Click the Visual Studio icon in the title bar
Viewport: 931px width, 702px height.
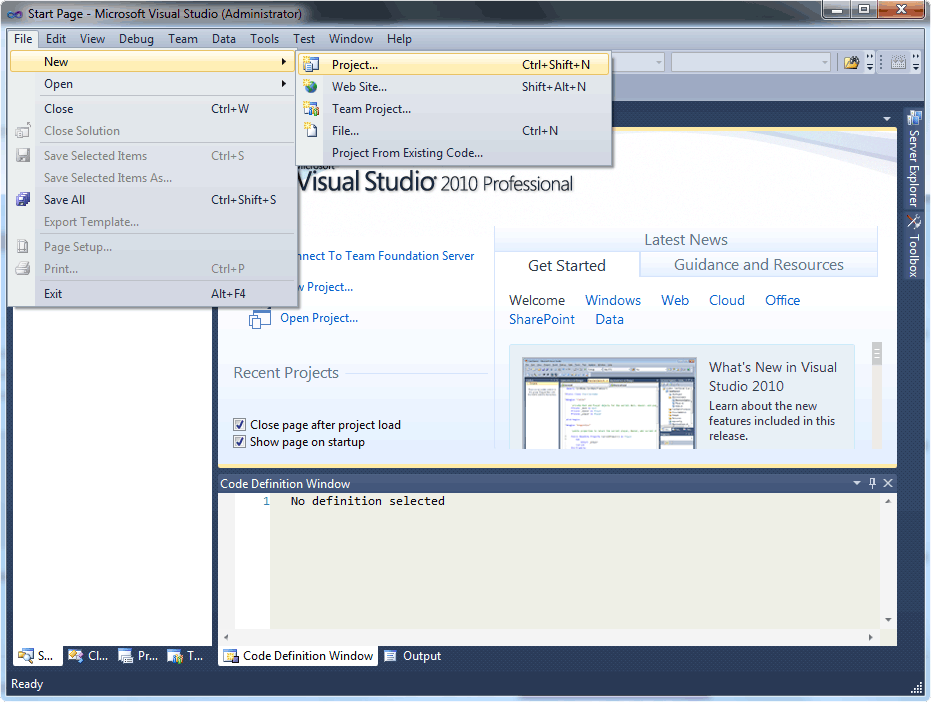pos(15,14)
